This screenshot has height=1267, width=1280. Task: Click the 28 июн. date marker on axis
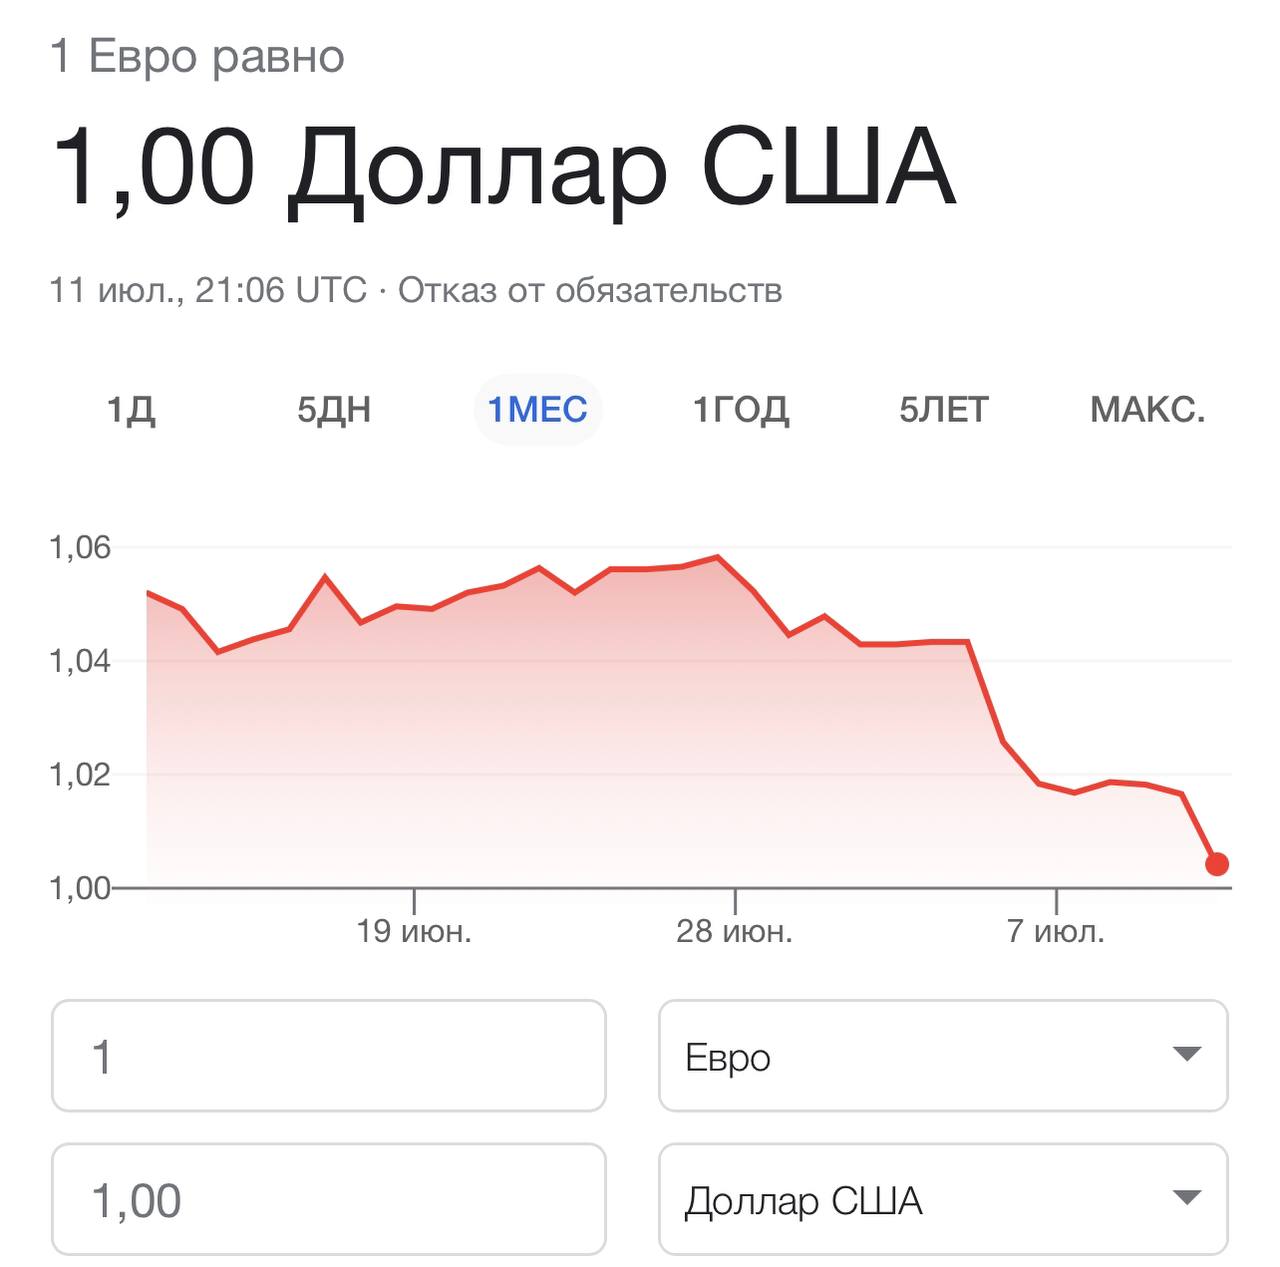[x=734, y=931]
